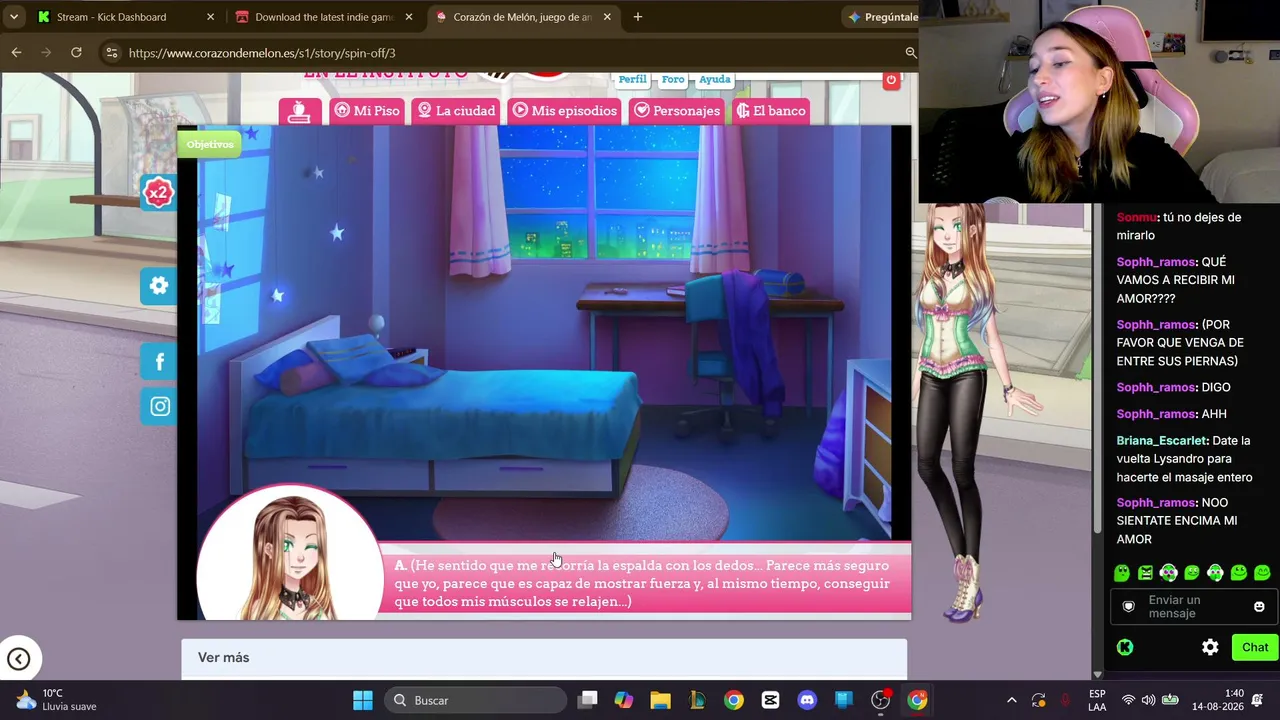Screen dimensions: 1280x720
Task: Open the emoji picker in chat input
Action: coord(1259,606)
